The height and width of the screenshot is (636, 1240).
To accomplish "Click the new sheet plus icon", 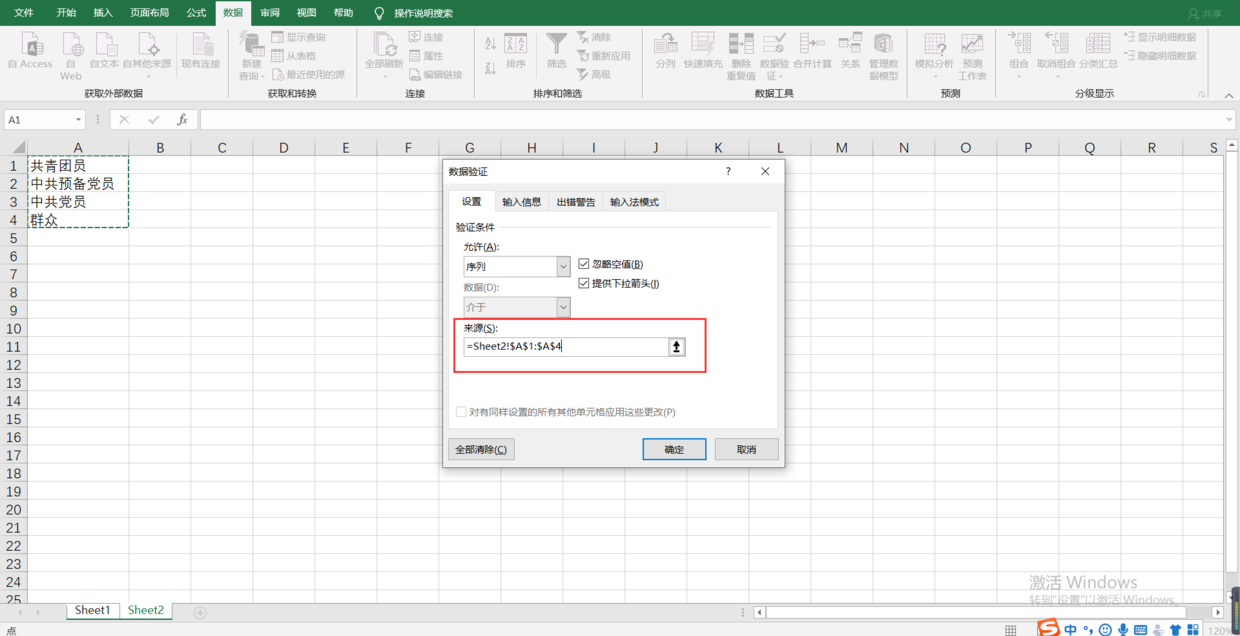I will (200, 612).
